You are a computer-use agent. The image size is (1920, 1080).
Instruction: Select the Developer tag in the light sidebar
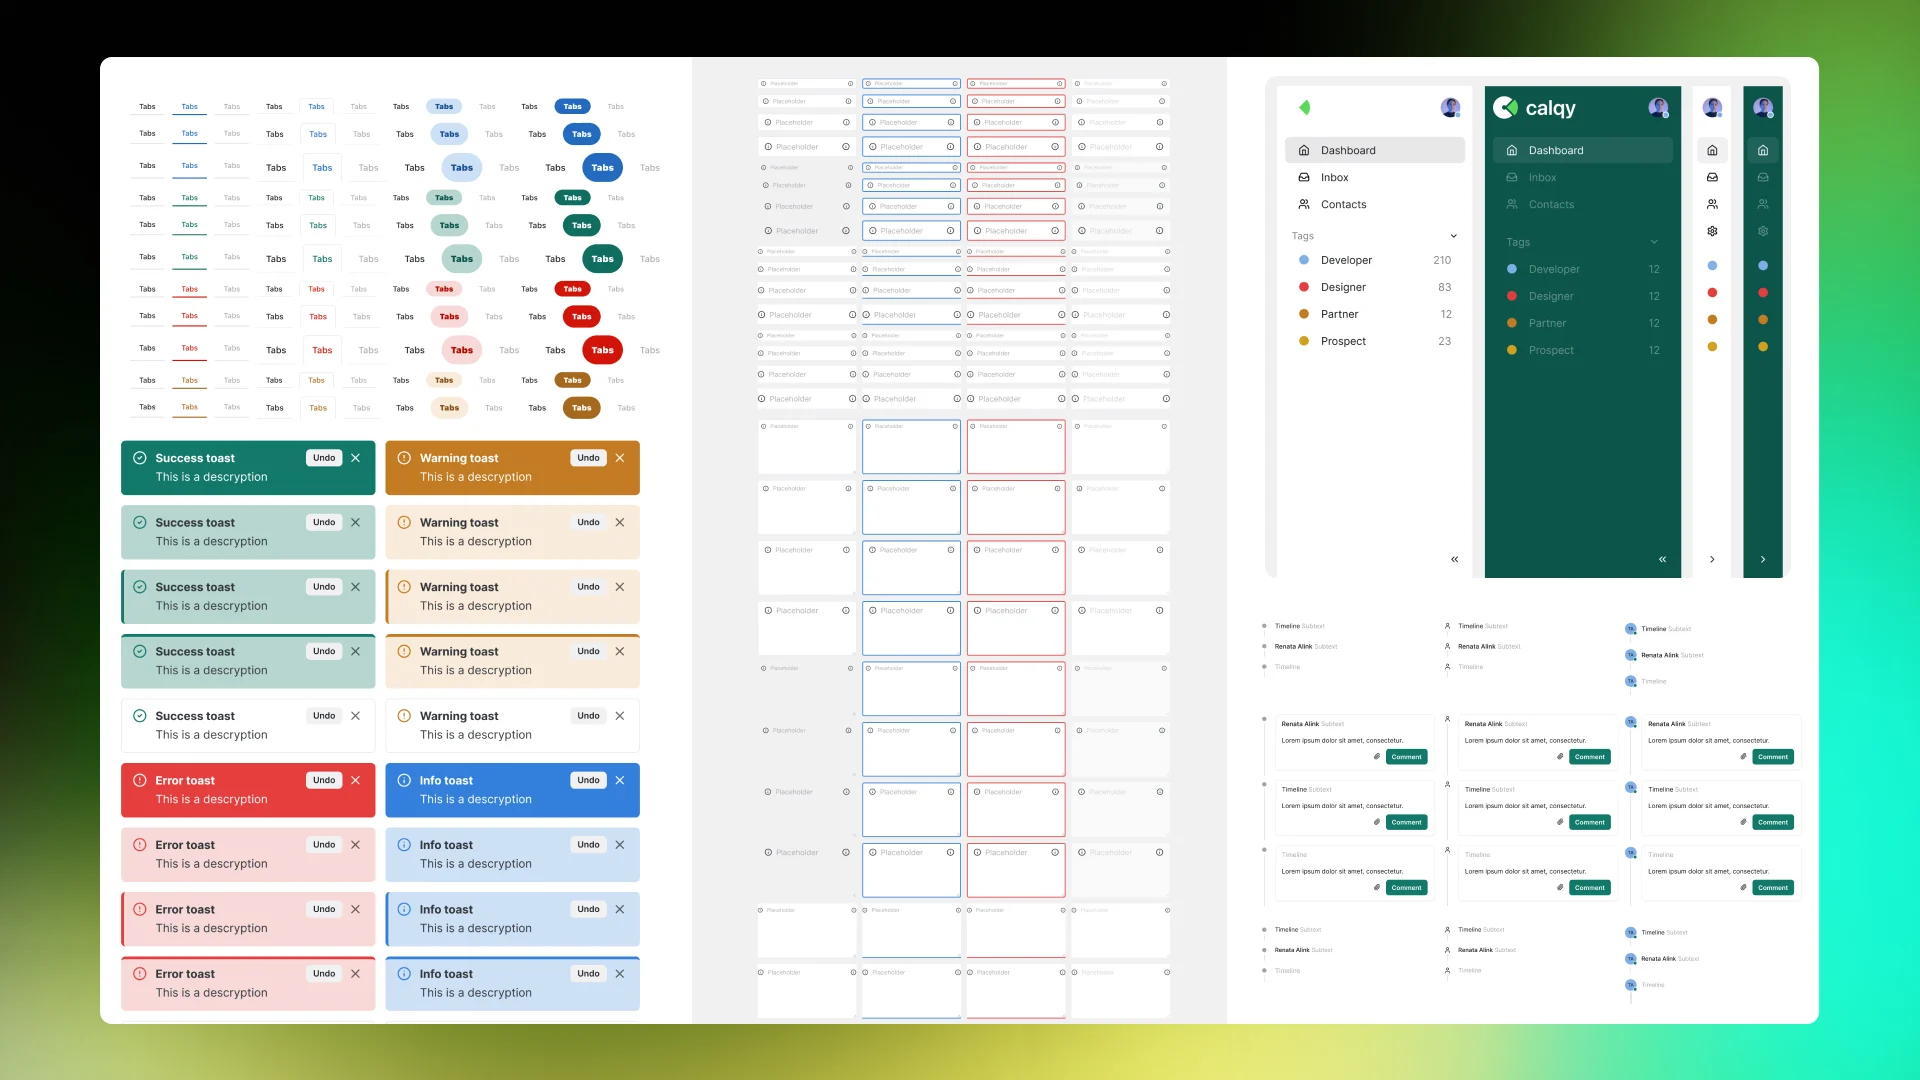(x=1375, y=260)
